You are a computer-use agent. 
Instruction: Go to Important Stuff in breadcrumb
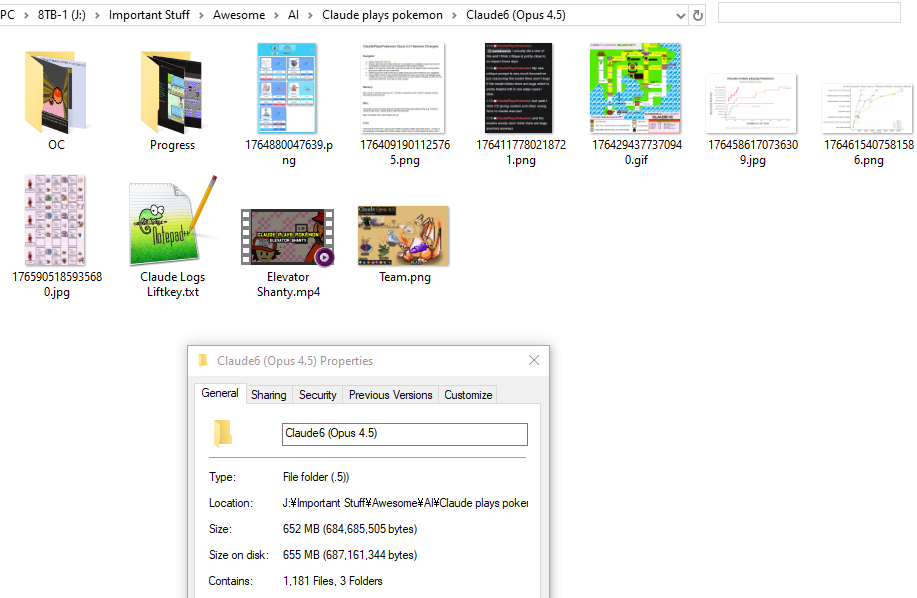point(149,15)
